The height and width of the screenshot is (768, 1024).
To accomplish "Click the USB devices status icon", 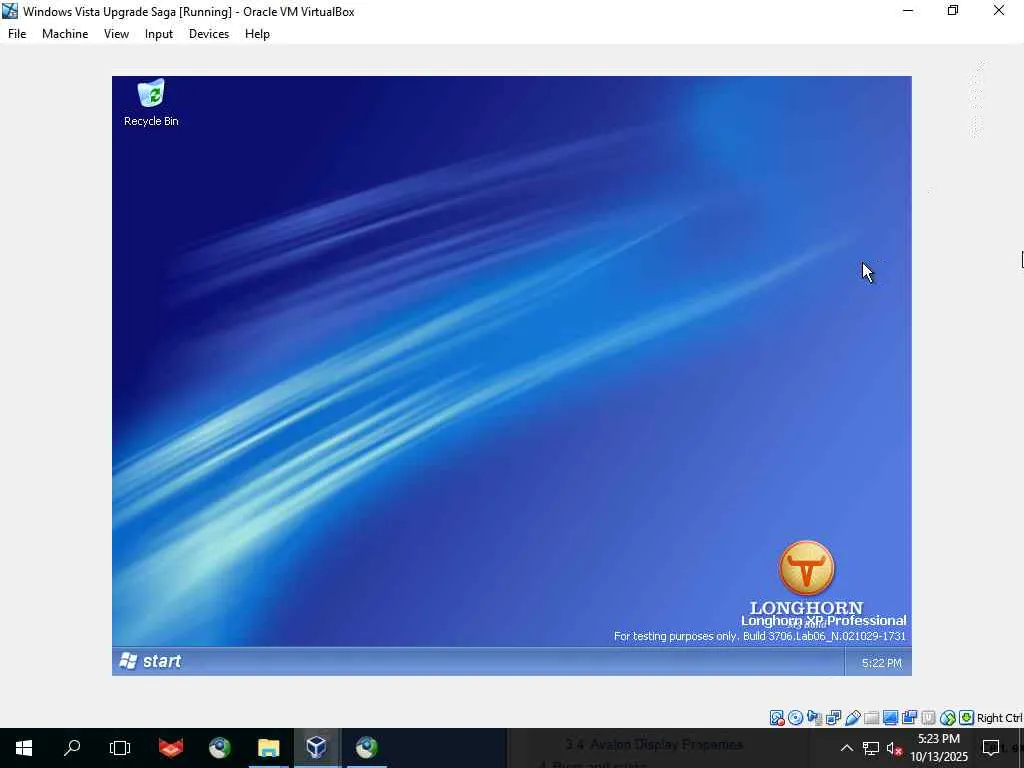I will point(852,718).
